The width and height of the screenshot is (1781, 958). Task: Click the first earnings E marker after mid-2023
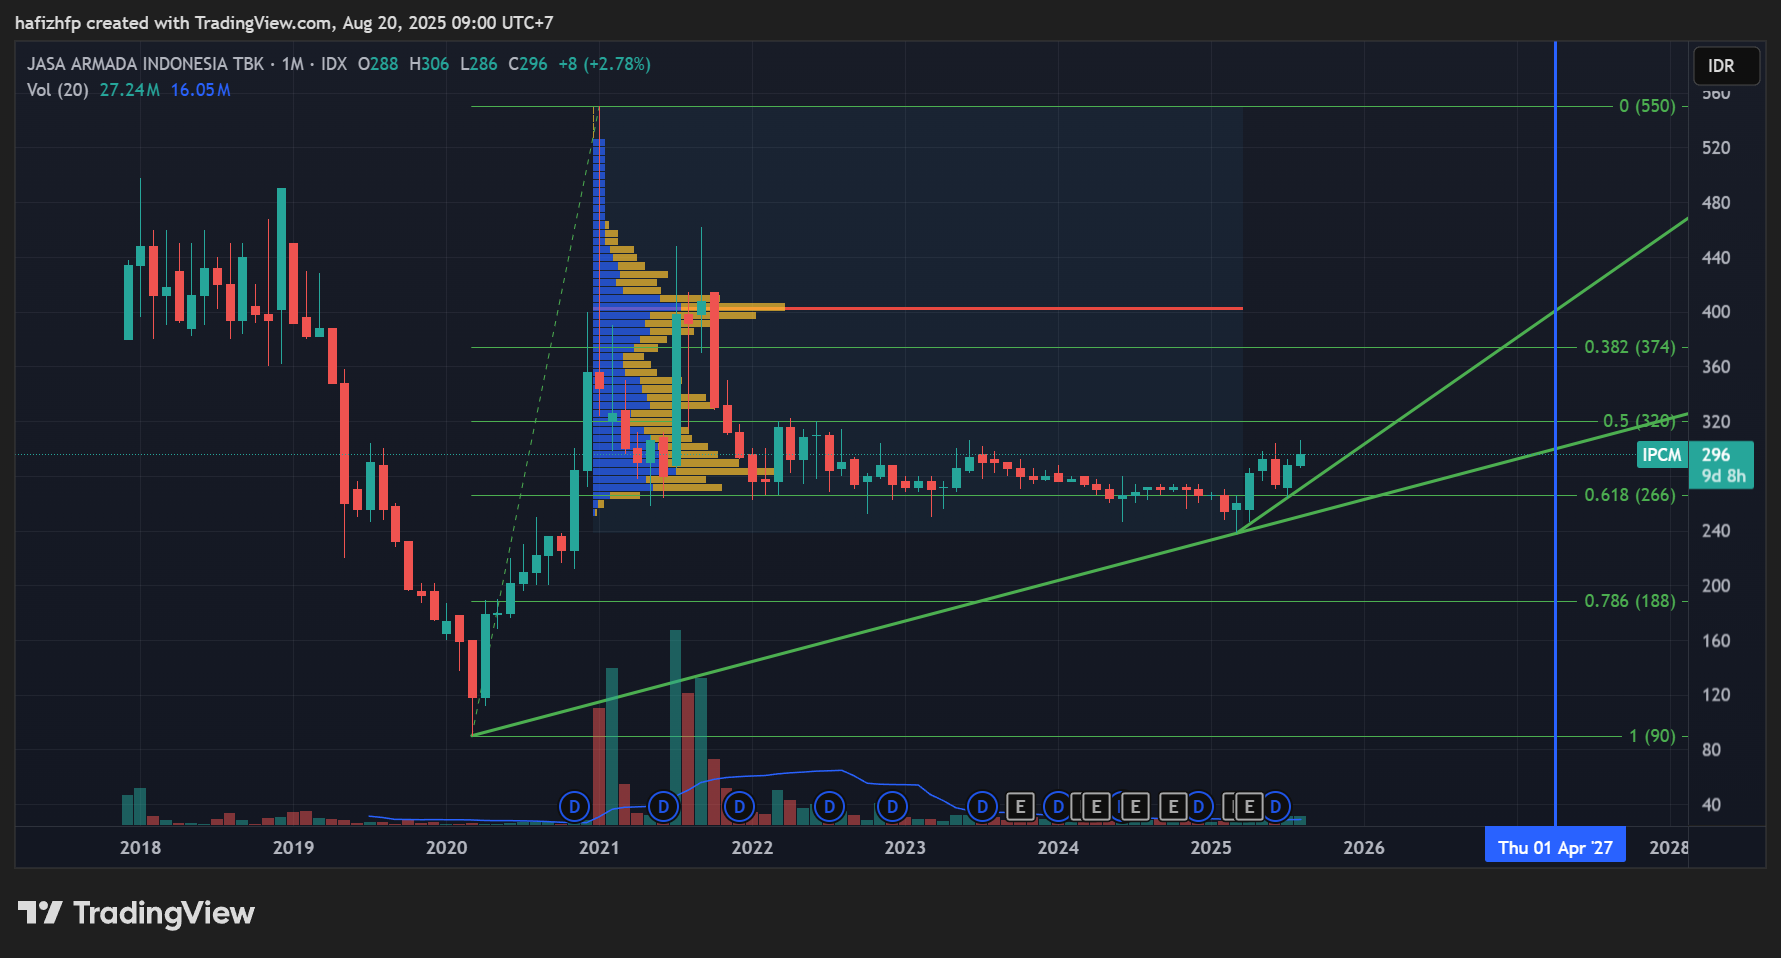pyautogui.click(x=1020, y=806)
